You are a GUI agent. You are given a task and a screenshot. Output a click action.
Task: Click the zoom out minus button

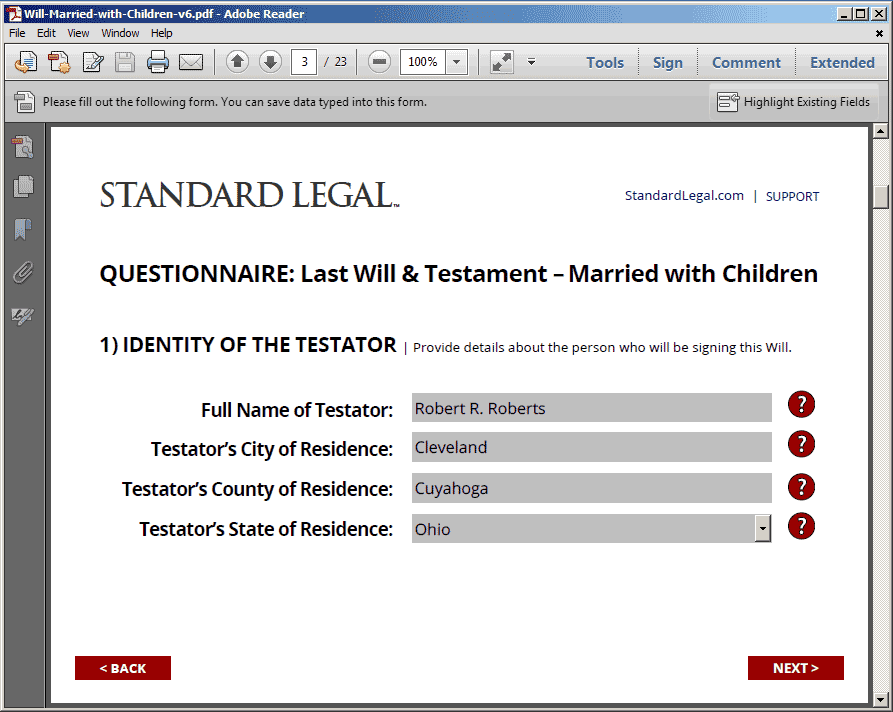[x=379, y=61]
